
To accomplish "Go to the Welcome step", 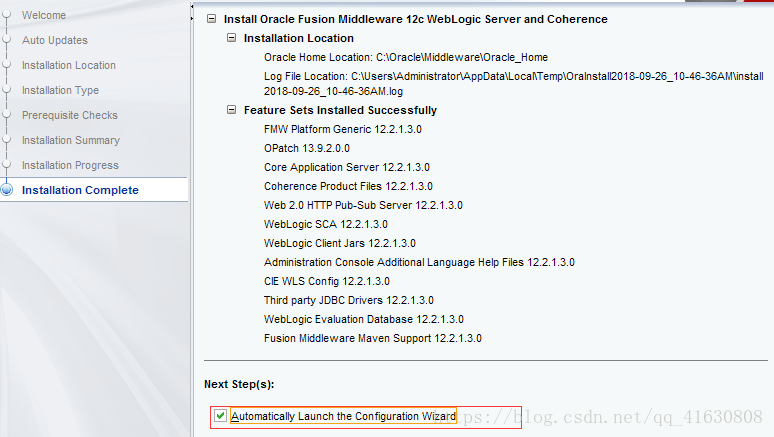I will 44,15.
